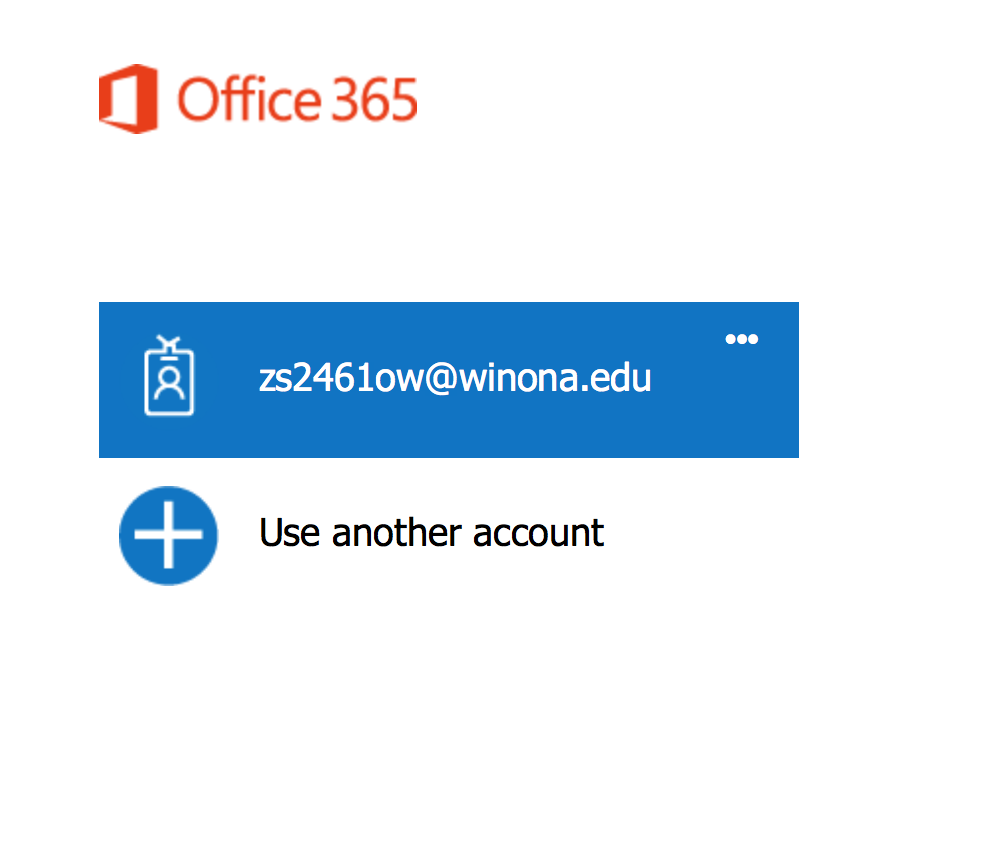Expand the ellipsis menu for zs2461ow@winona.edu
The width and height of the screenshot is (984, 842).
(x=741, y=339)
